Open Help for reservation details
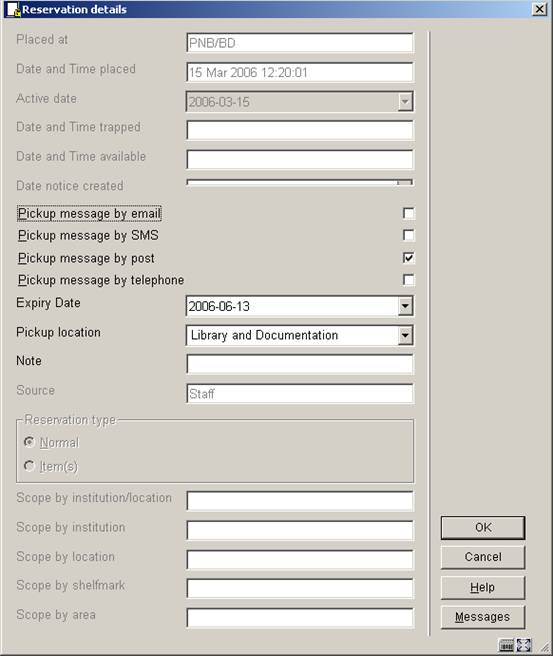Screen dimensions: 553x656 pyautogui.click(x=483, y=587)
